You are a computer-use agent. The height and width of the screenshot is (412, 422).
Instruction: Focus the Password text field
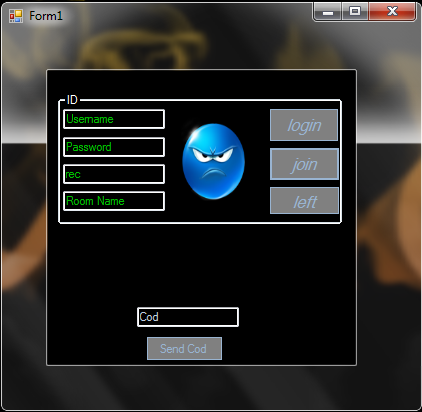(114, 147)
